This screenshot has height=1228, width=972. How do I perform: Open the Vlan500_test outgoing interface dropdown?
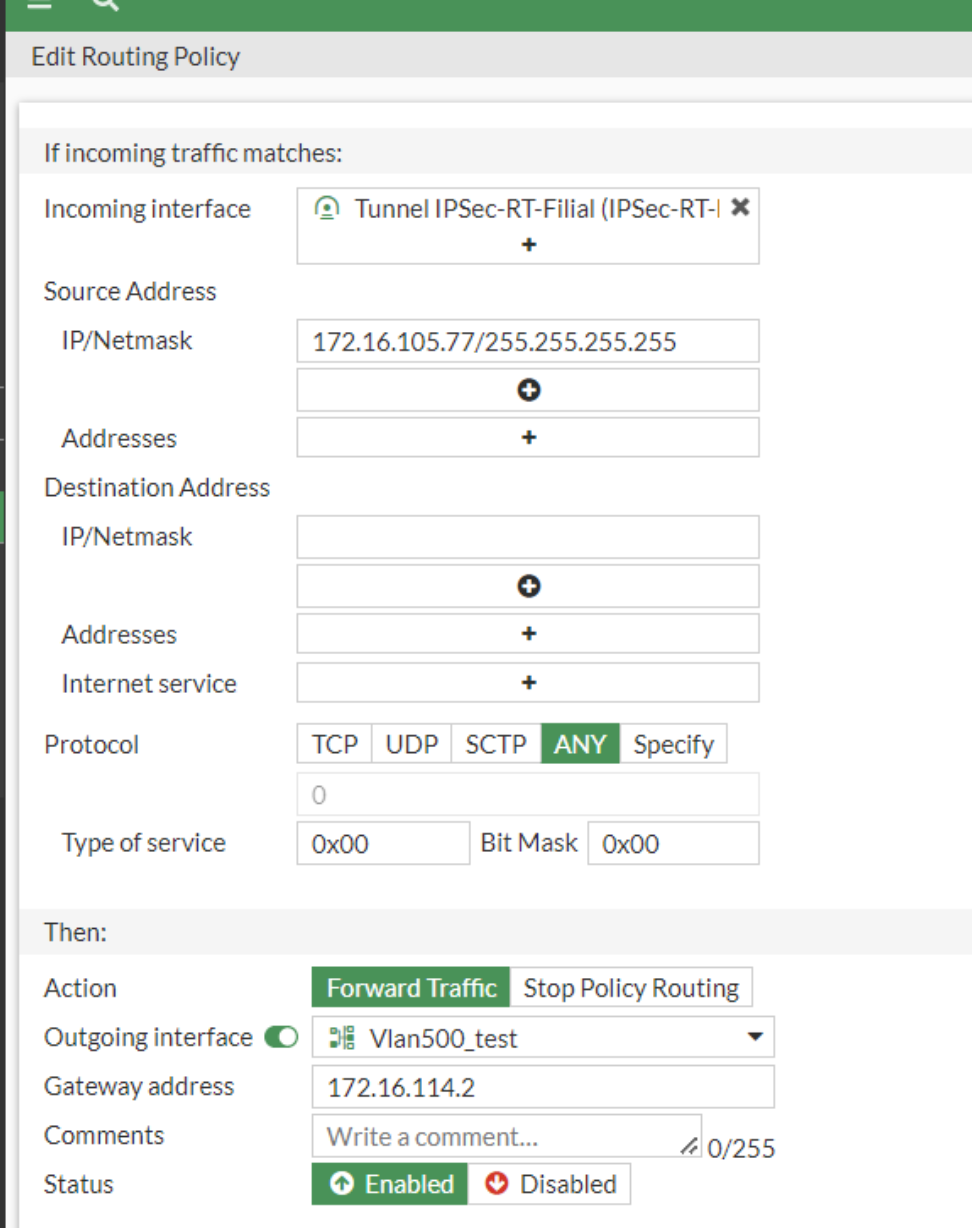tap(543, 1038)
